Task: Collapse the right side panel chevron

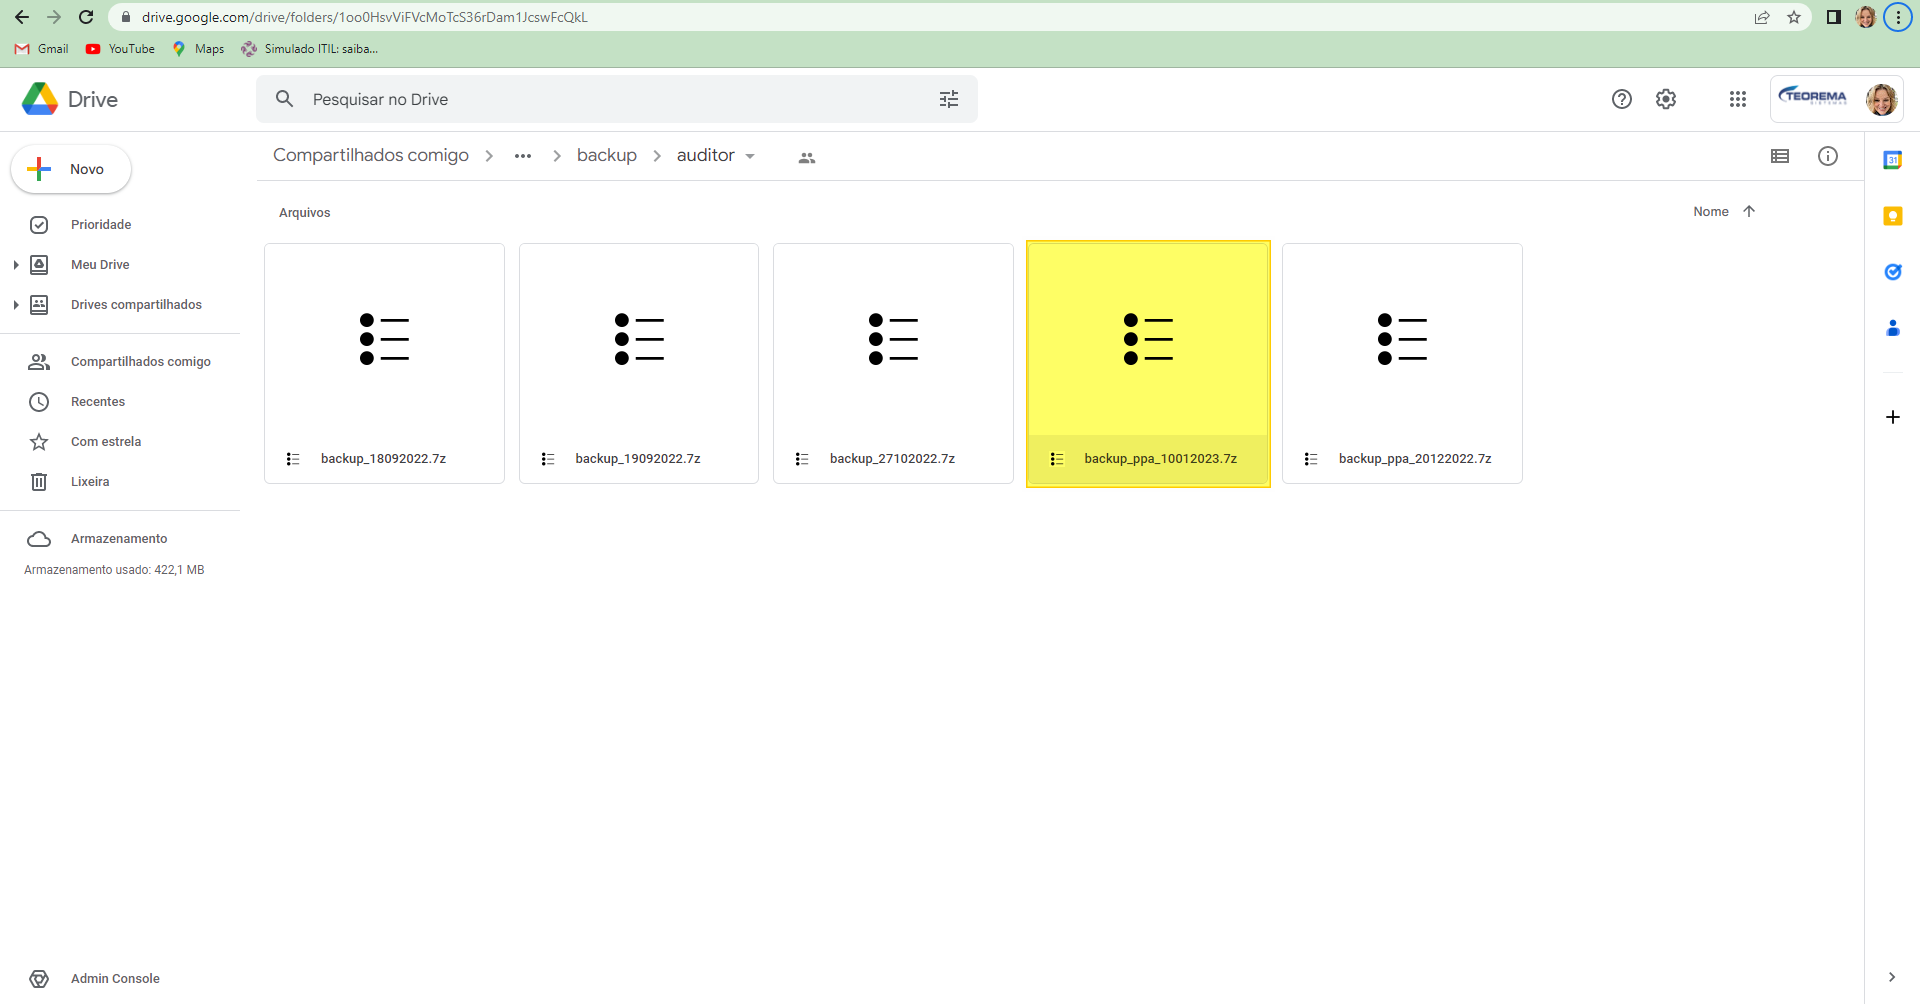Action: (1892, 977)
